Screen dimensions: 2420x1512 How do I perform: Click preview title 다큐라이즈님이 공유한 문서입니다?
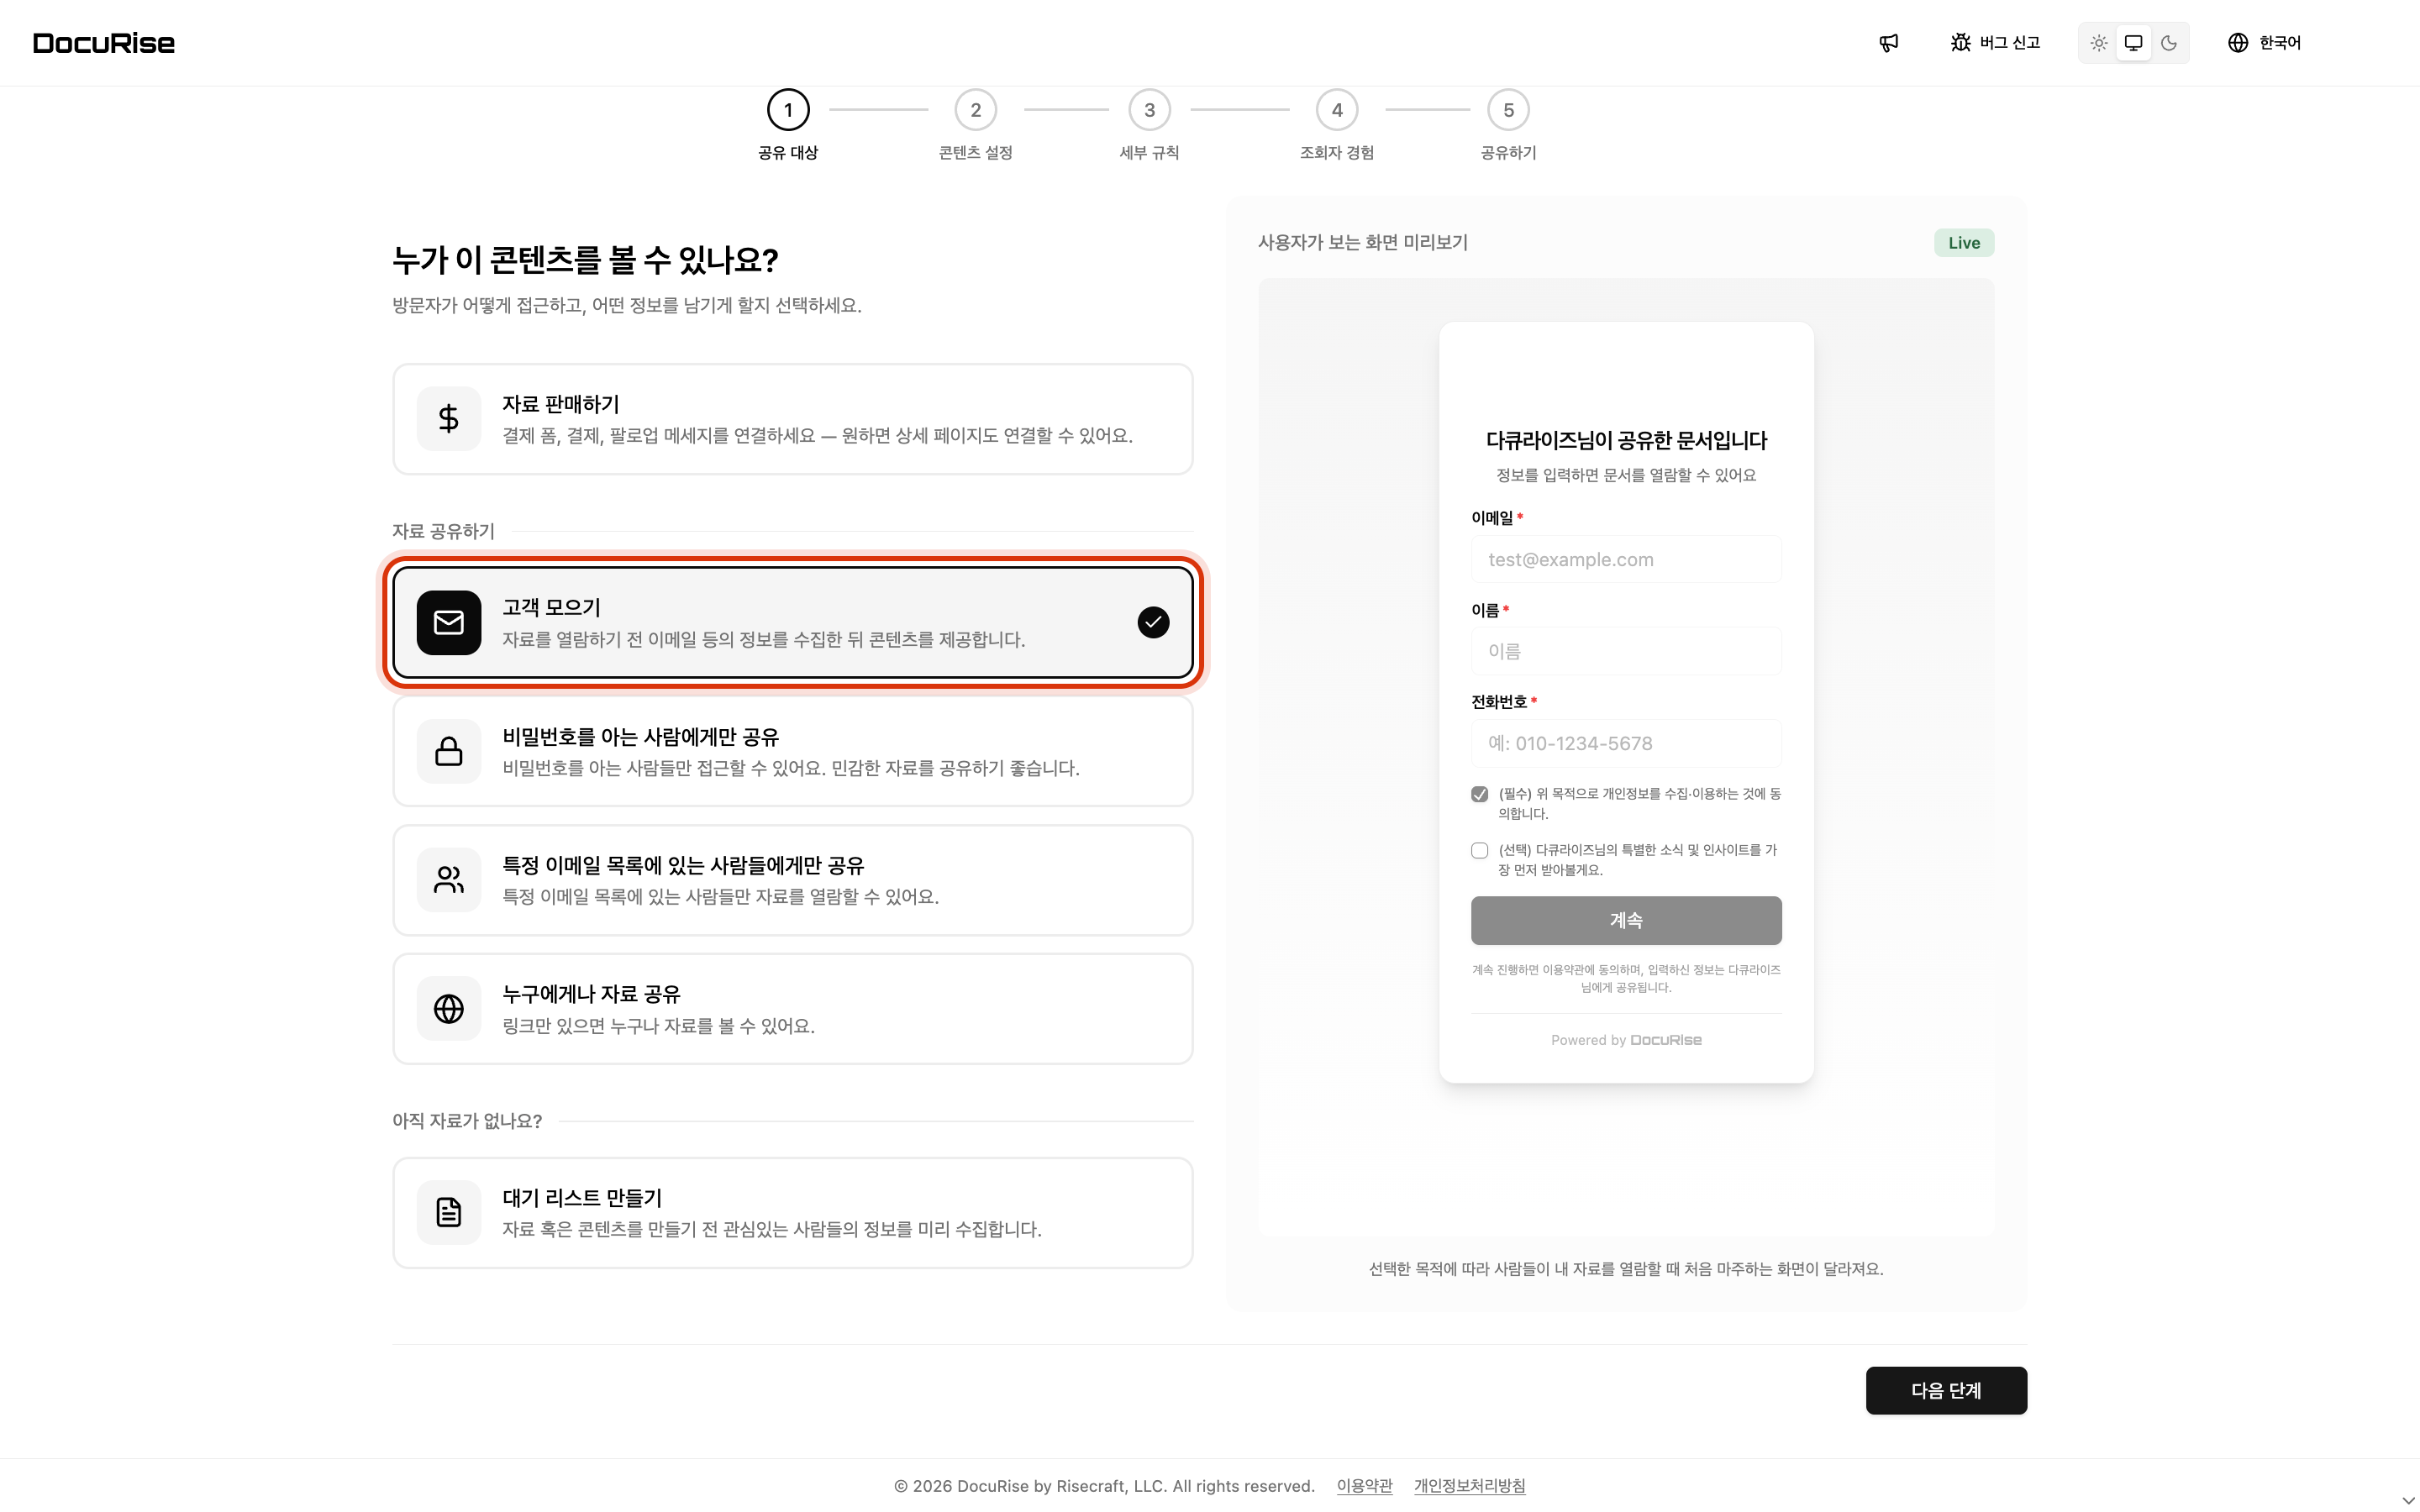coord(1626,441)
